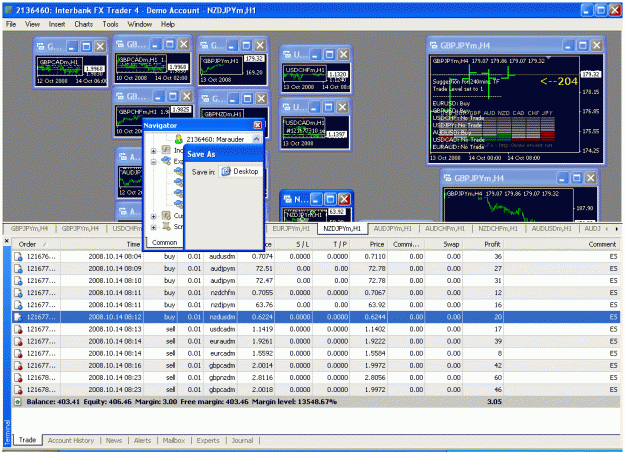This screenshot has height=452, width=625.
Task: Click the order icon in nzdchfm row
Action: tap(18, 293)
